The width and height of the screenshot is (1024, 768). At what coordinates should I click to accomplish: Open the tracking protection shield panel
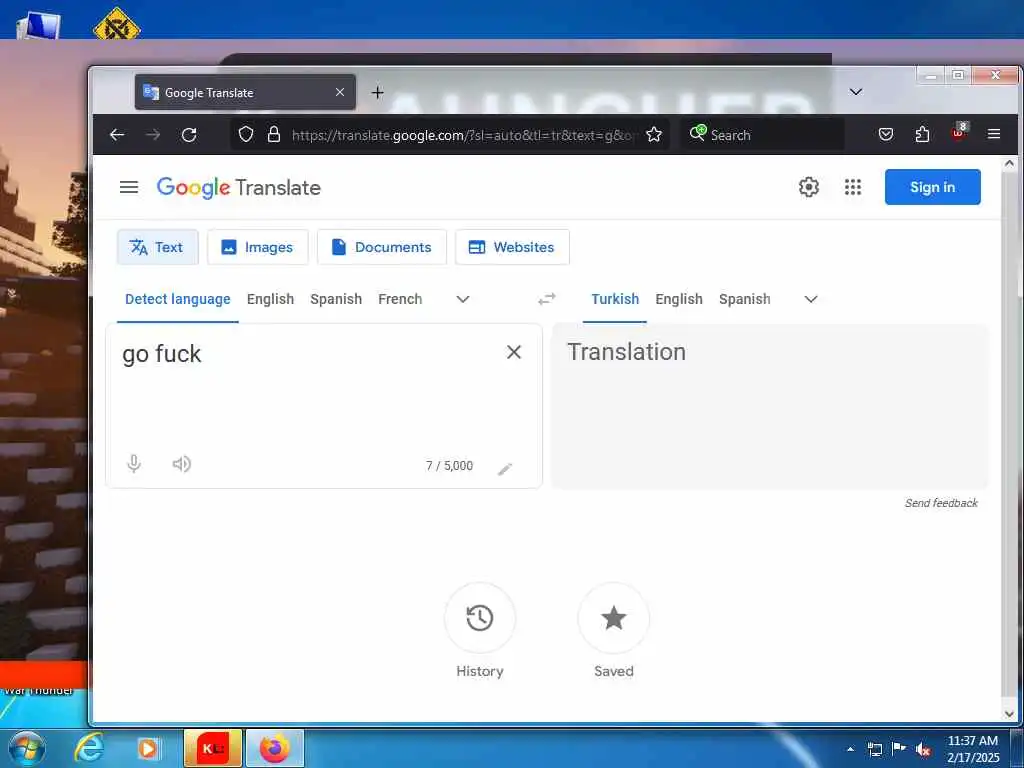(246, 135)
